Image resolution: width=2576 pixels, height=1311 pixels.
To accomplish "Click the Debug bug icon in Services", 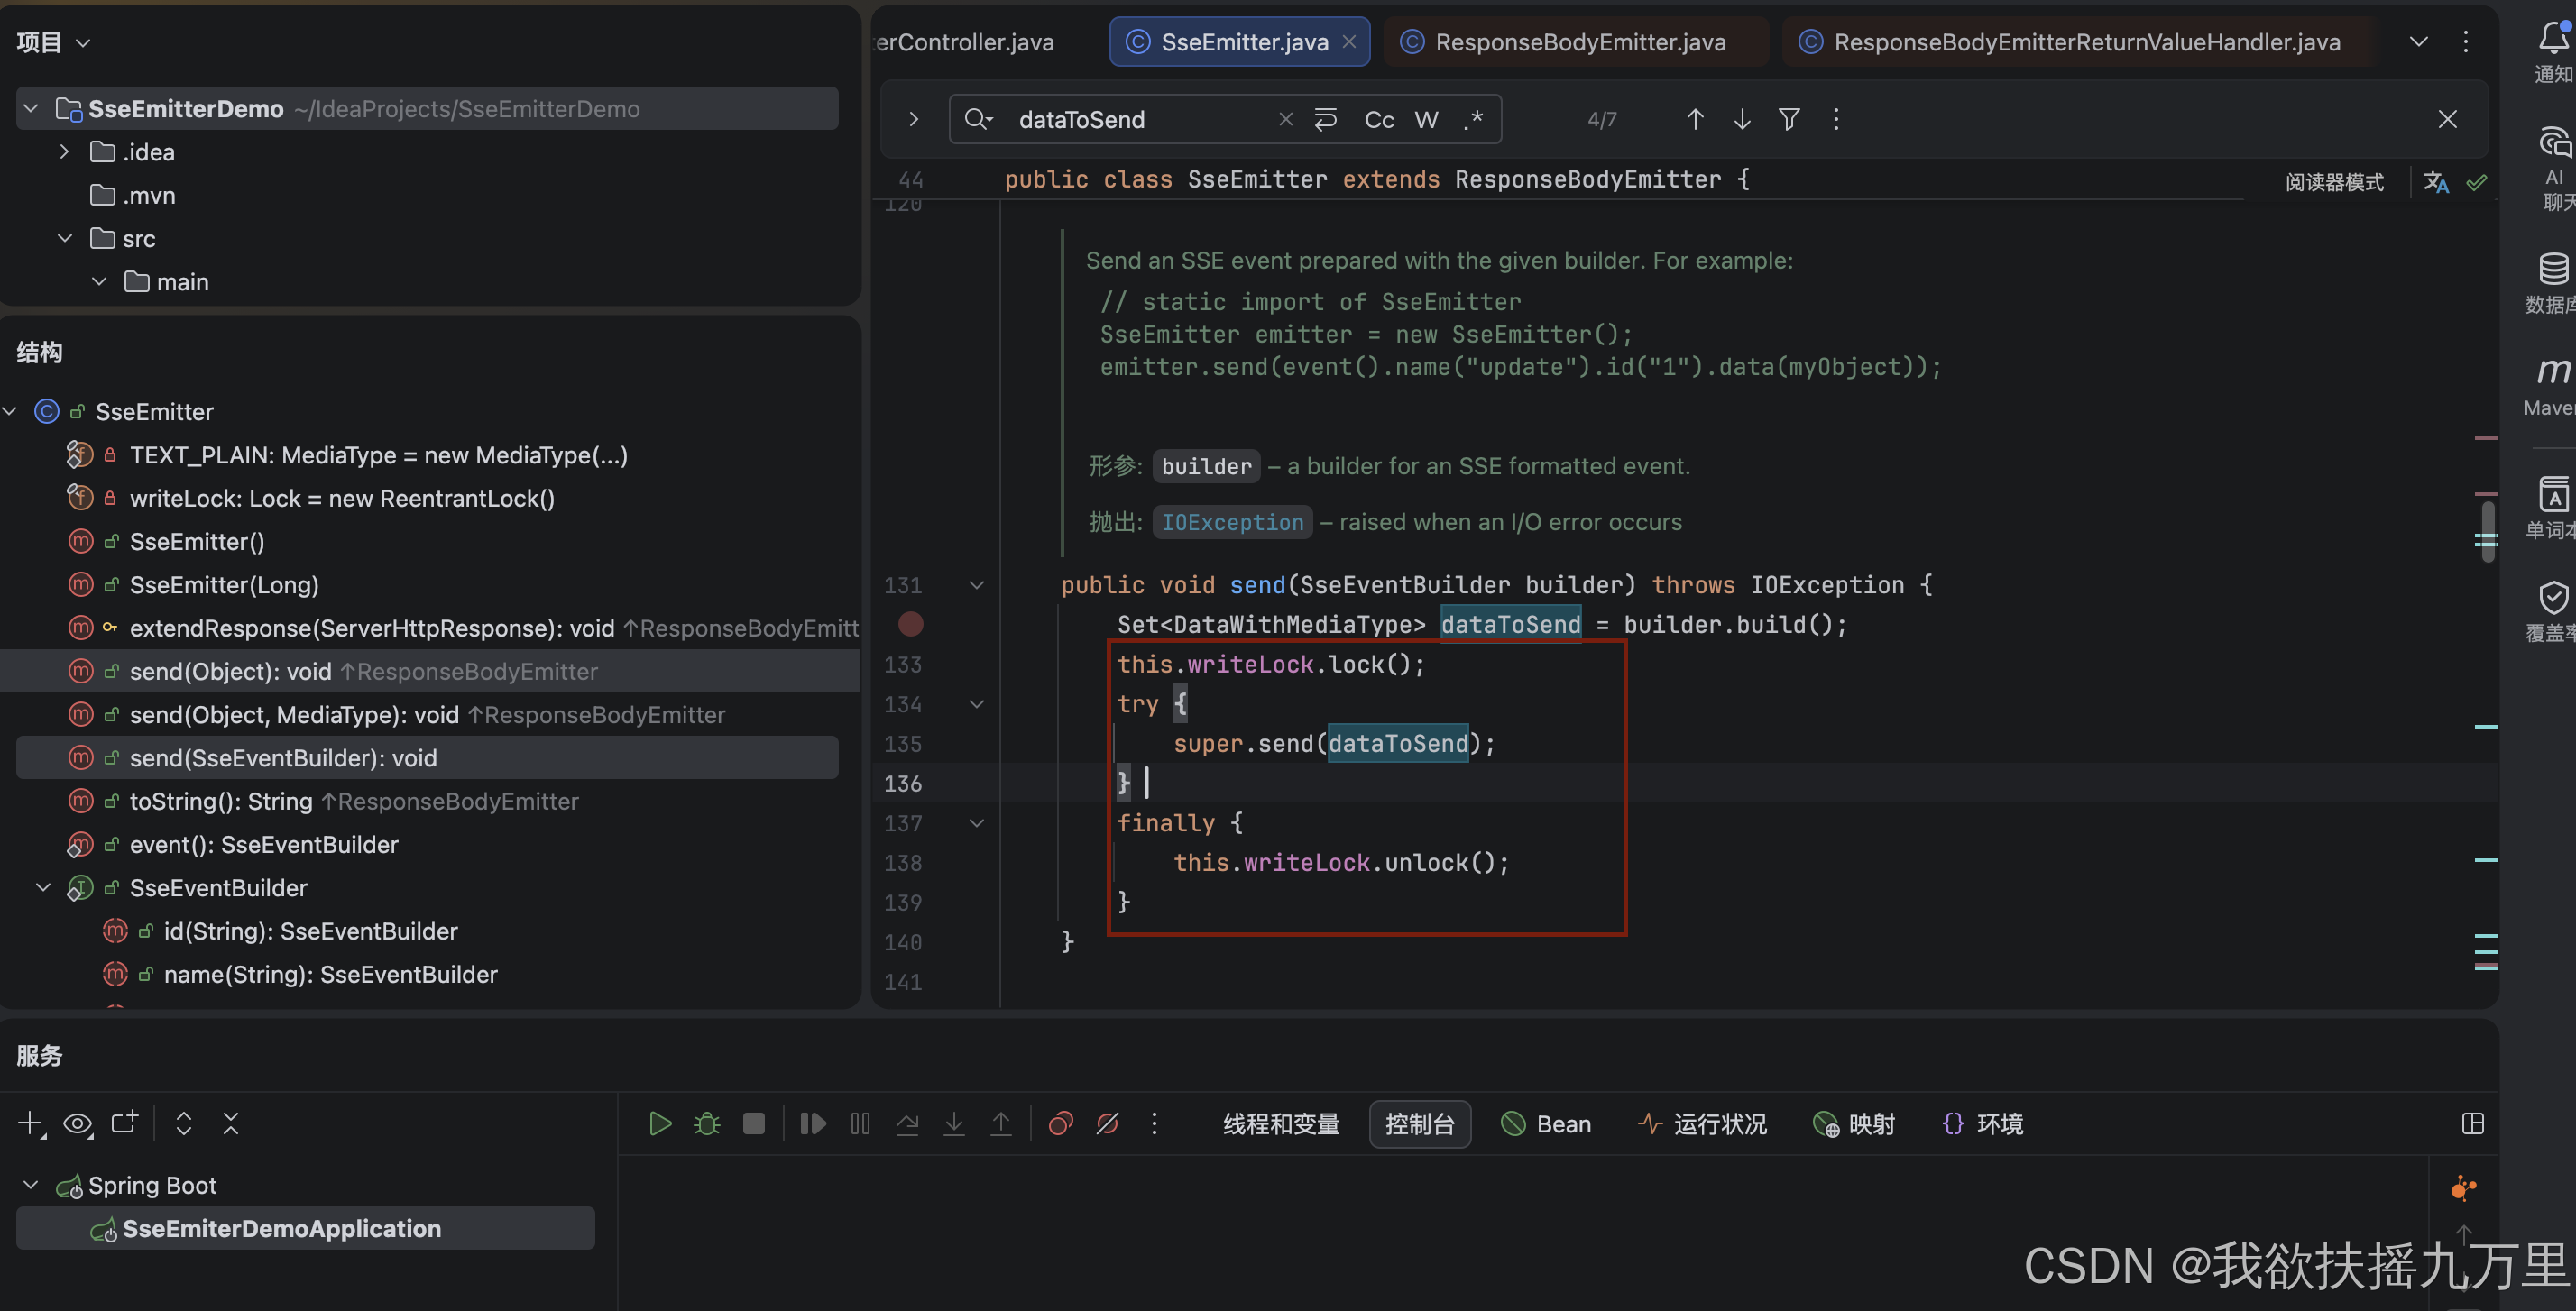I will point(707,1124).
